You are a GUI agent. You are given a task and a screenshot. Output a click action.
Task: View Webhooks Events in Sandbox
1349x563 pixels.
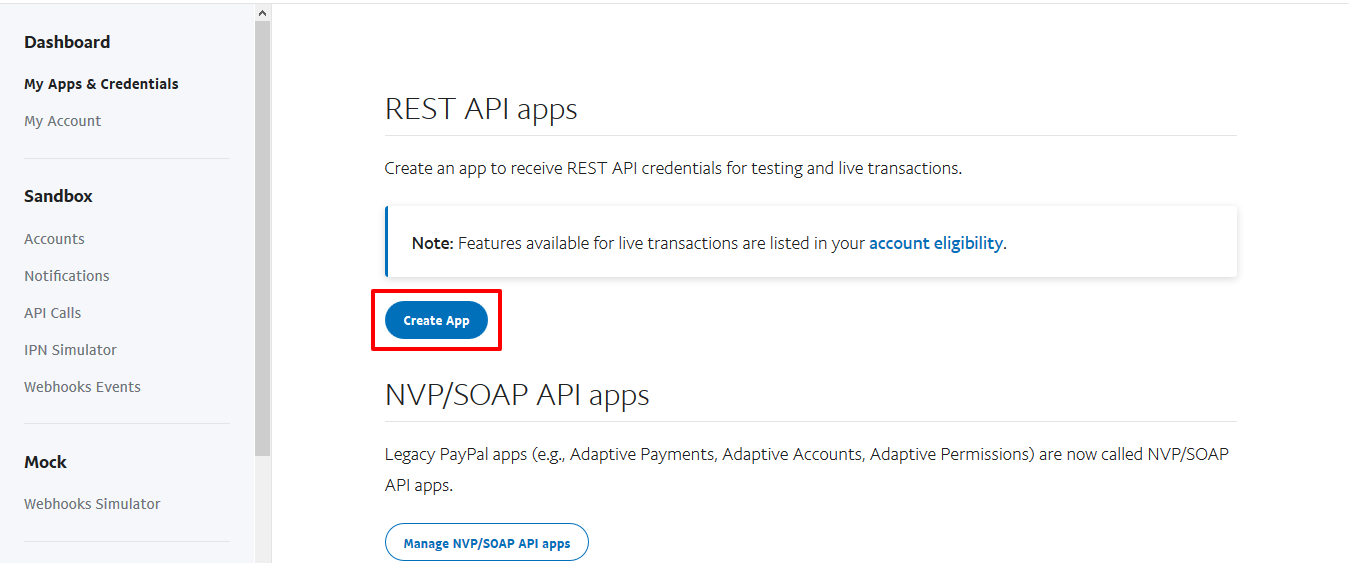point(82,387)
